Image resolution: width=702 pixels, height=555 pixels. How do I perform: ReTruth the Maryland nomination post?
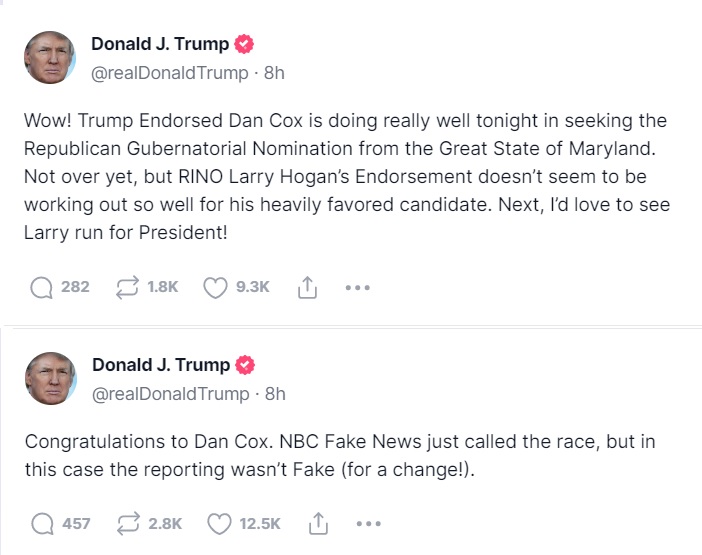point(129,287)
